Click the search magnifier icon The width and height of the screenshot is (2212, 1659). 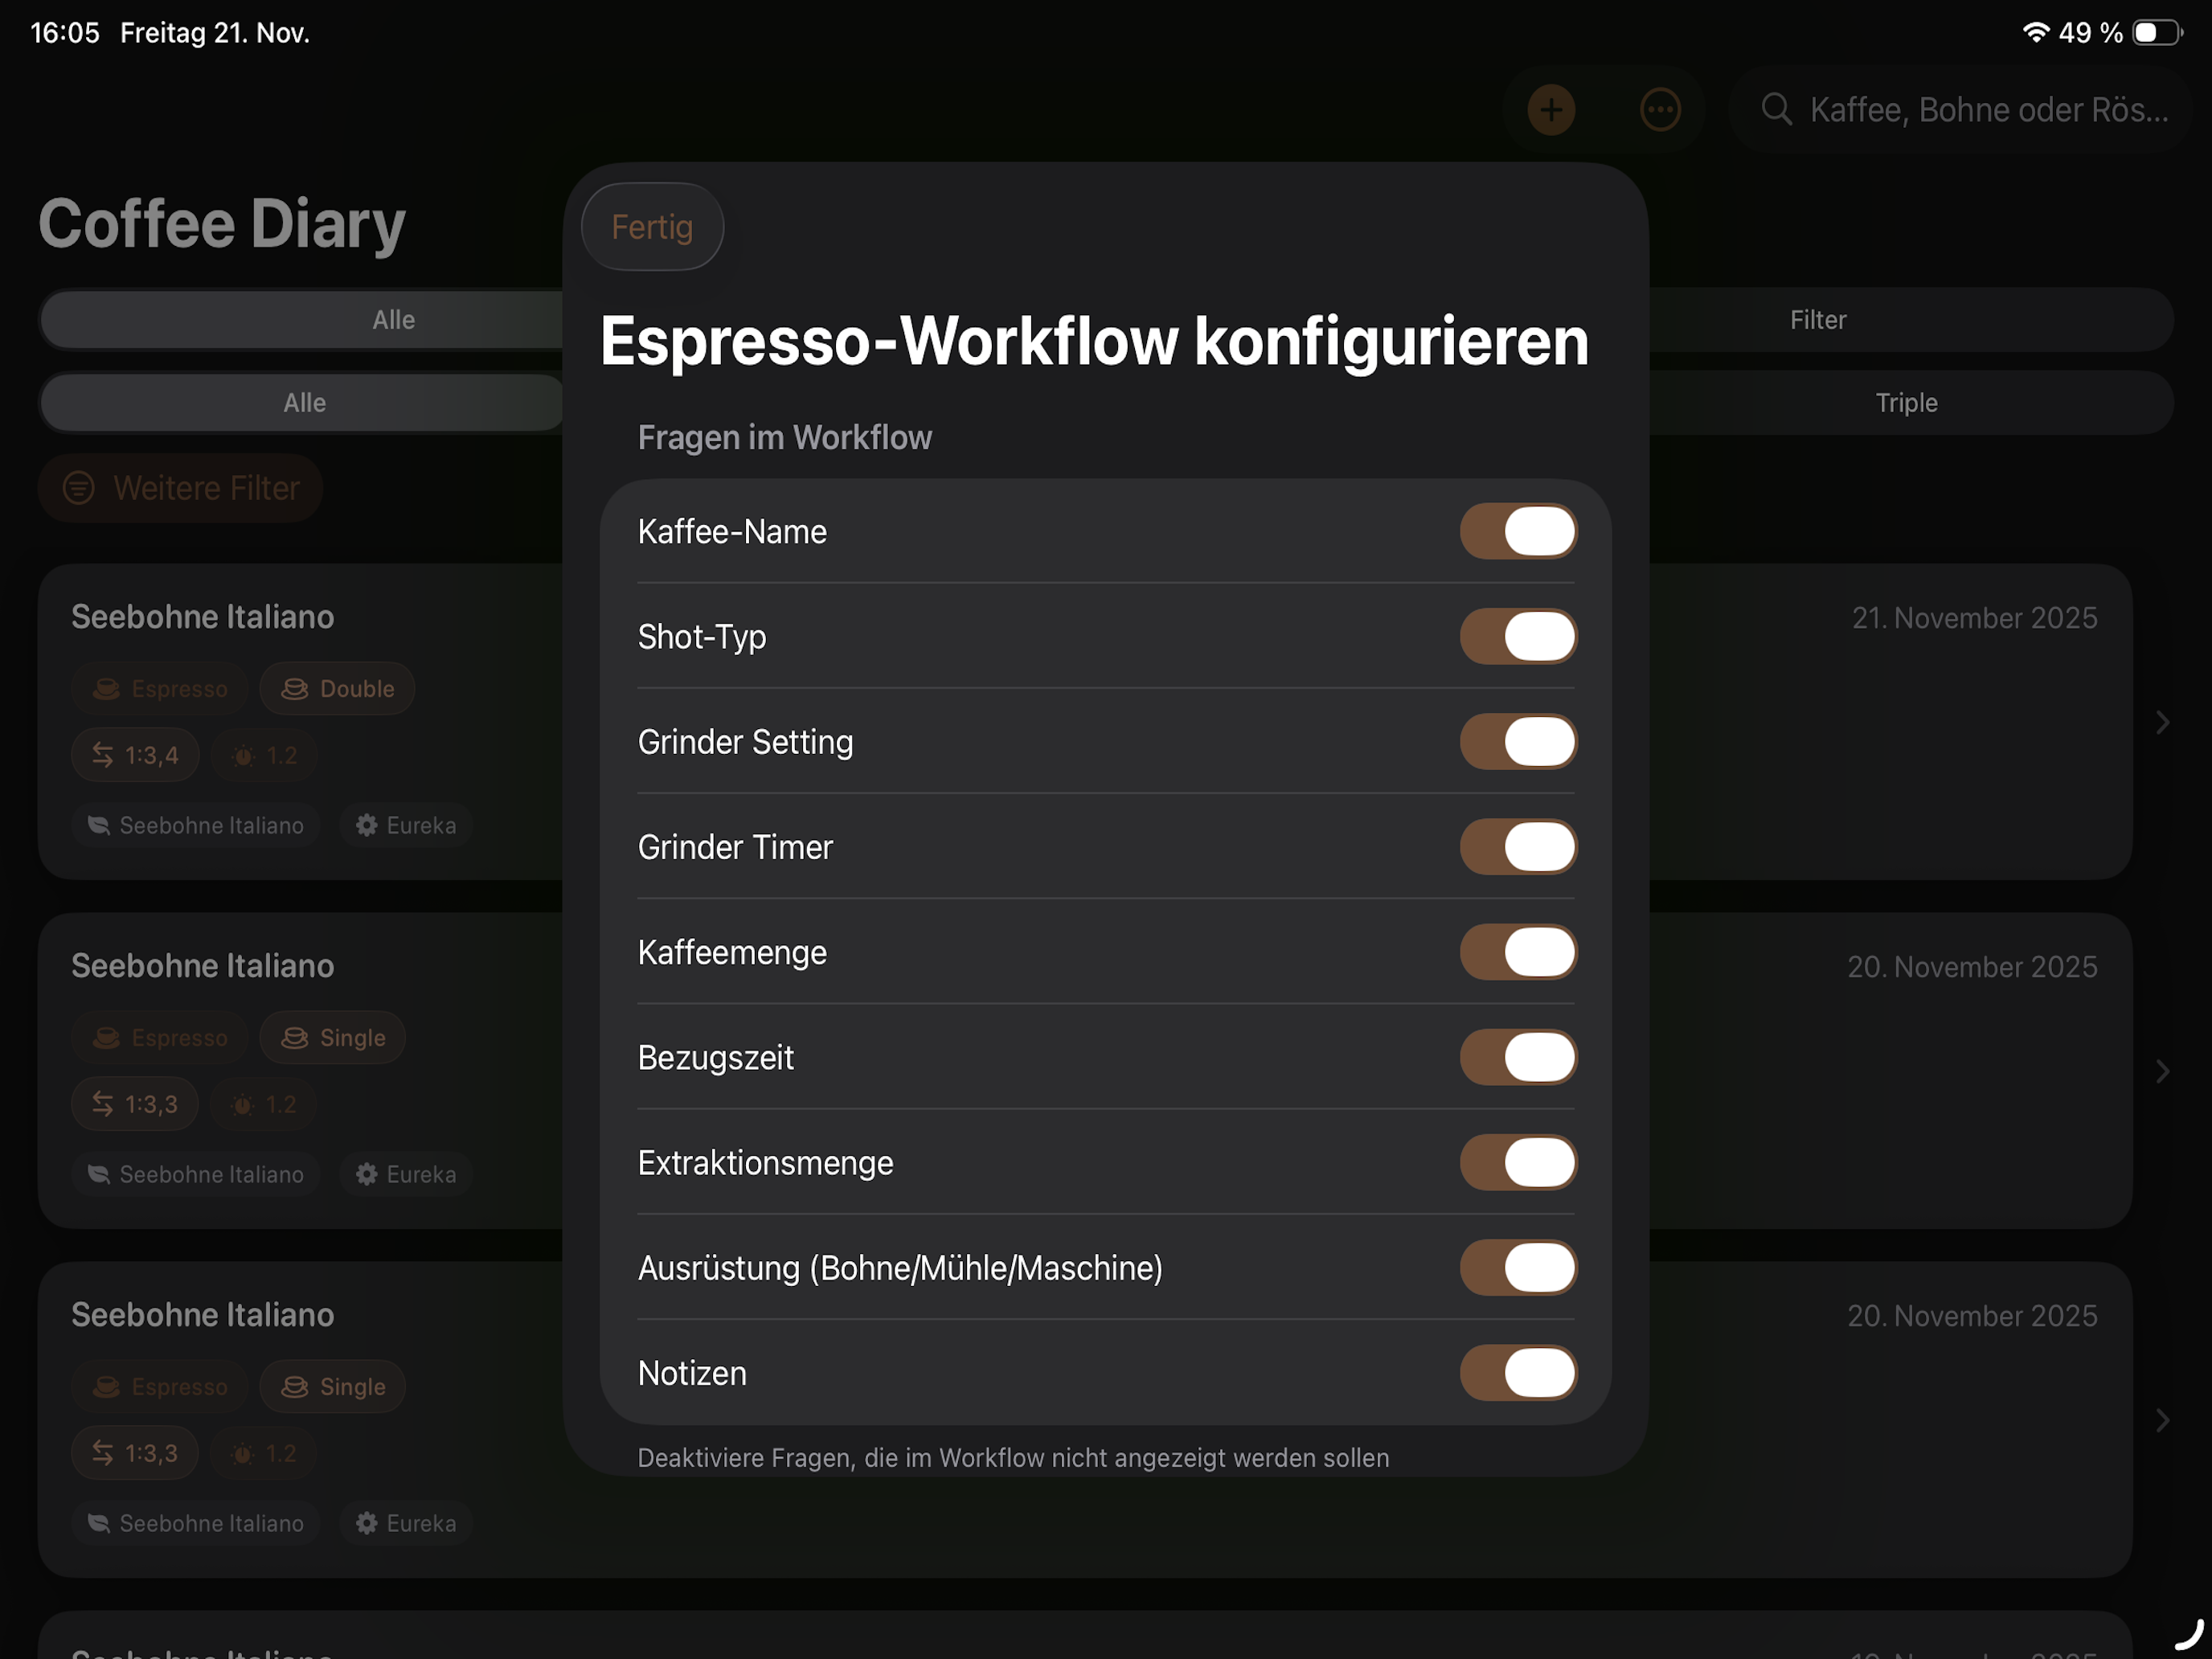(x=1776, y=109)
